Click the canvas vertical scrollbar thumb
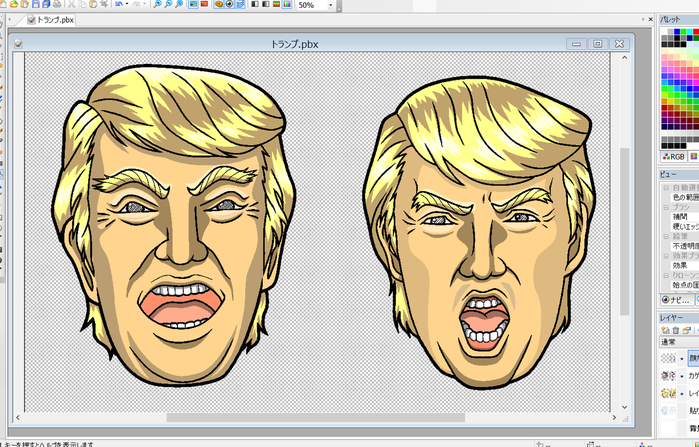699x447 pixels. (625, 231)
